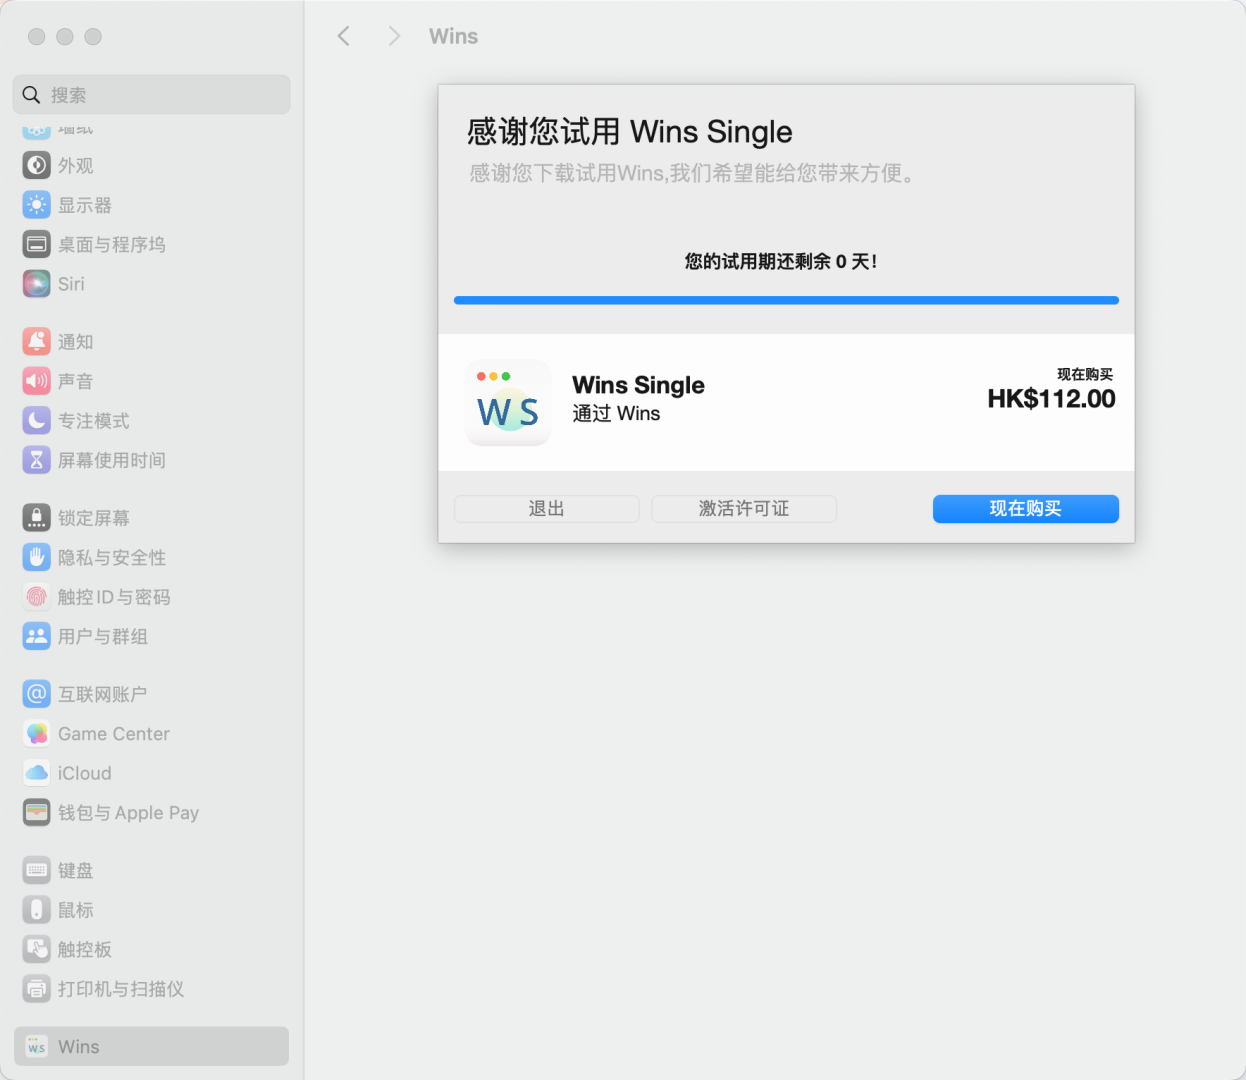Open the Siri icon in sidebar
The width and height of the screenshot is (1246, 1080).
pos(37,284)
